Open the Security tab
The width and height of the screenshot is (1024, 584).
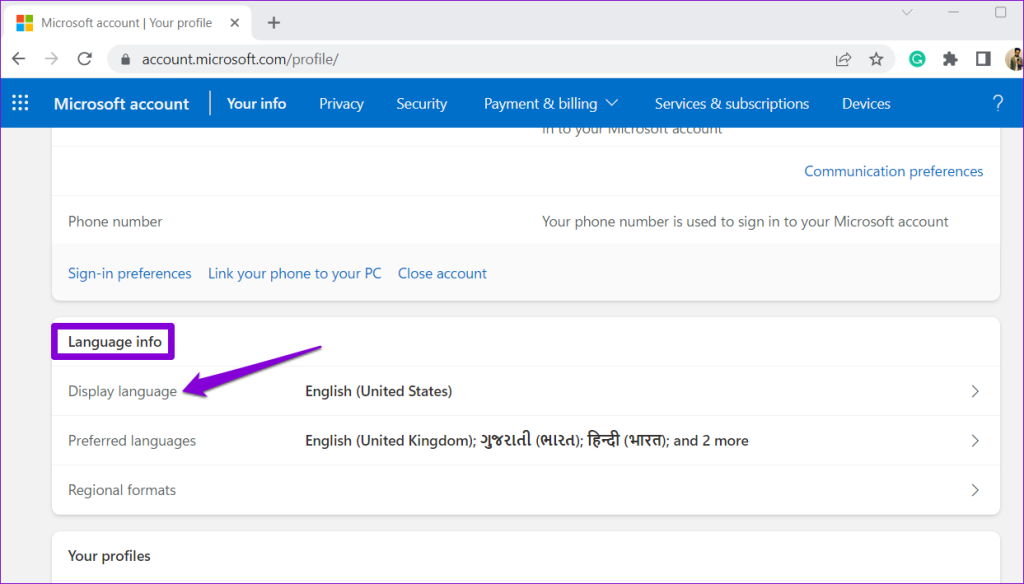pos(421,103)
